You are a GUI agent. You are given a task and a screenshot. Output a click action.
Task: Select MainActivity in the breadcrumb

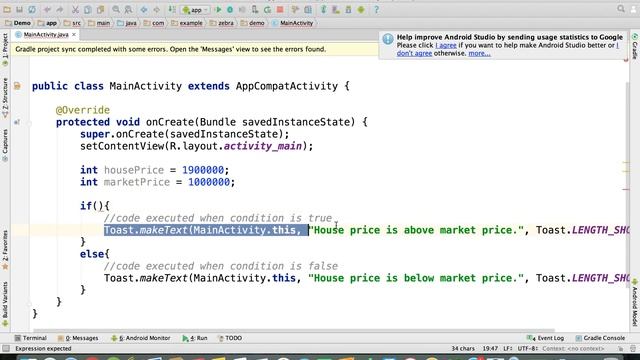click(x=293, y=23)
